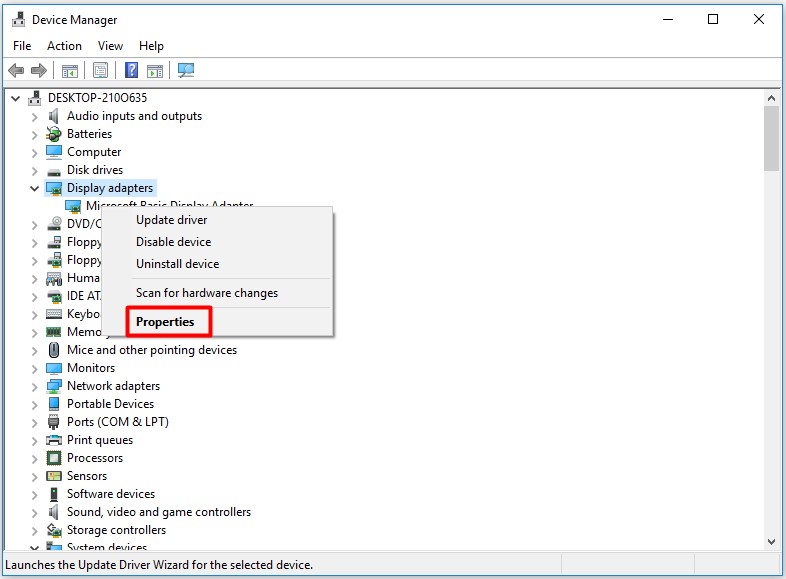Click Show/Hide Console Tree toolbar icon
The width and height of the screenshot is (786, 579).
pyautogui.click(x=70, y=71)
